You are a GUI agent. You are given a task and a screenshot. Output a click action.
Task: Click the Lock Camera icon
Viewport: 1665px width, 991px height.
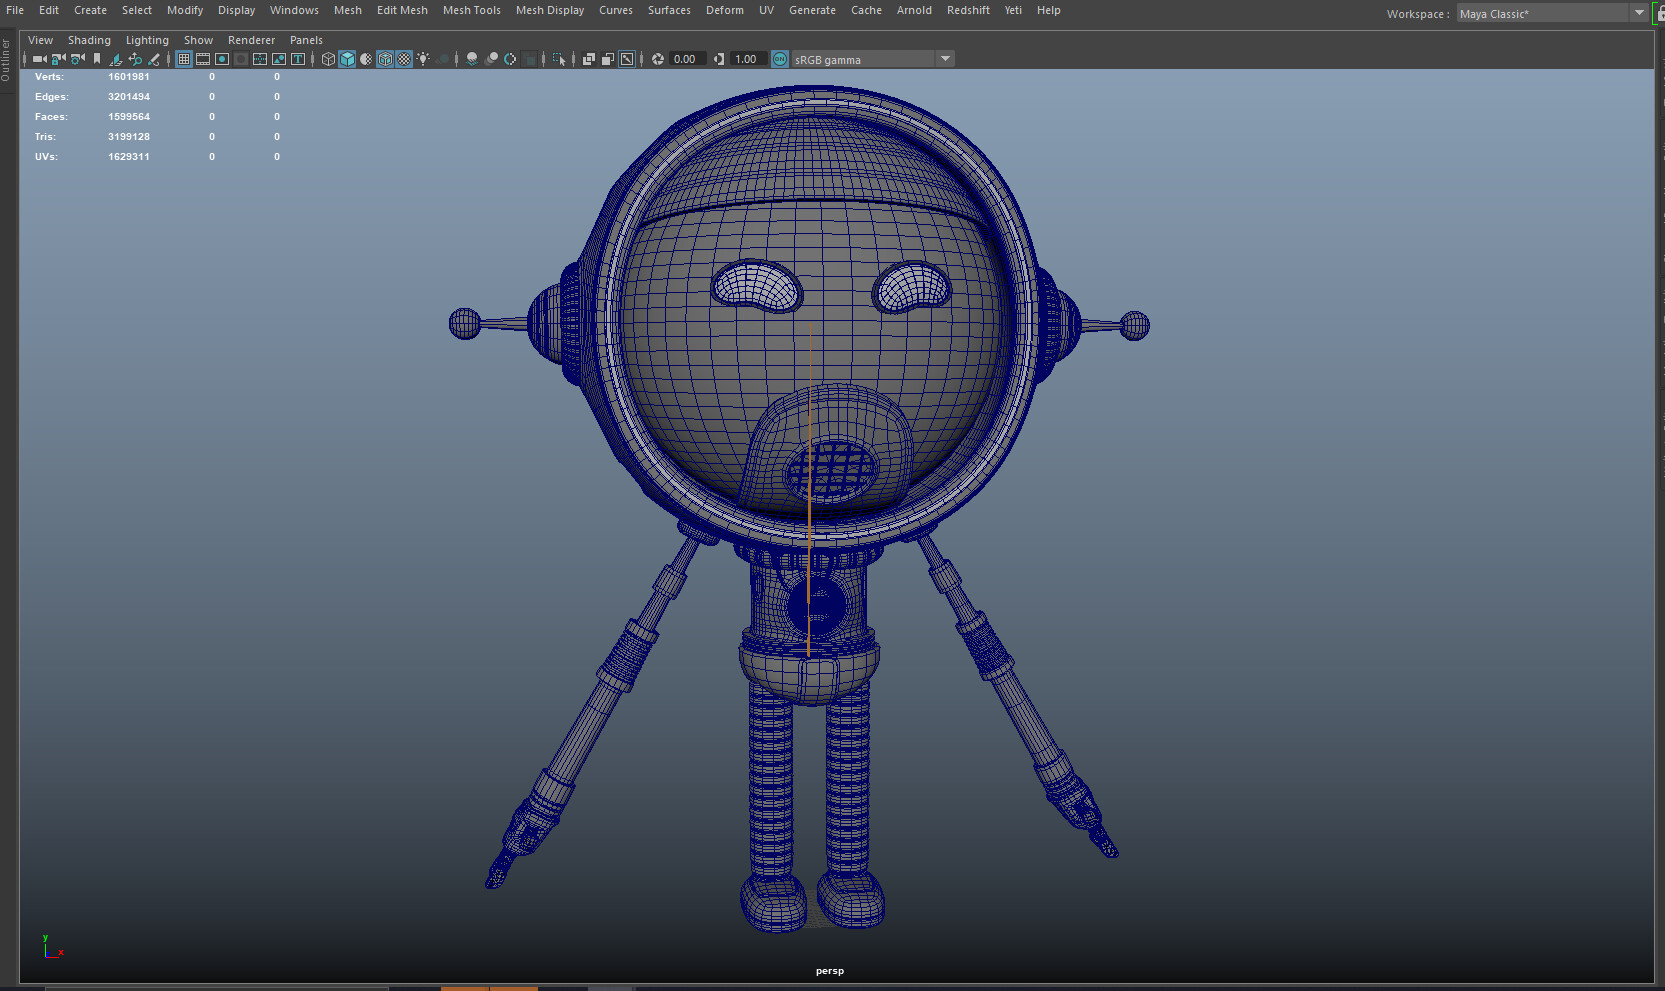pyautogui.click(x=58, y=59)
